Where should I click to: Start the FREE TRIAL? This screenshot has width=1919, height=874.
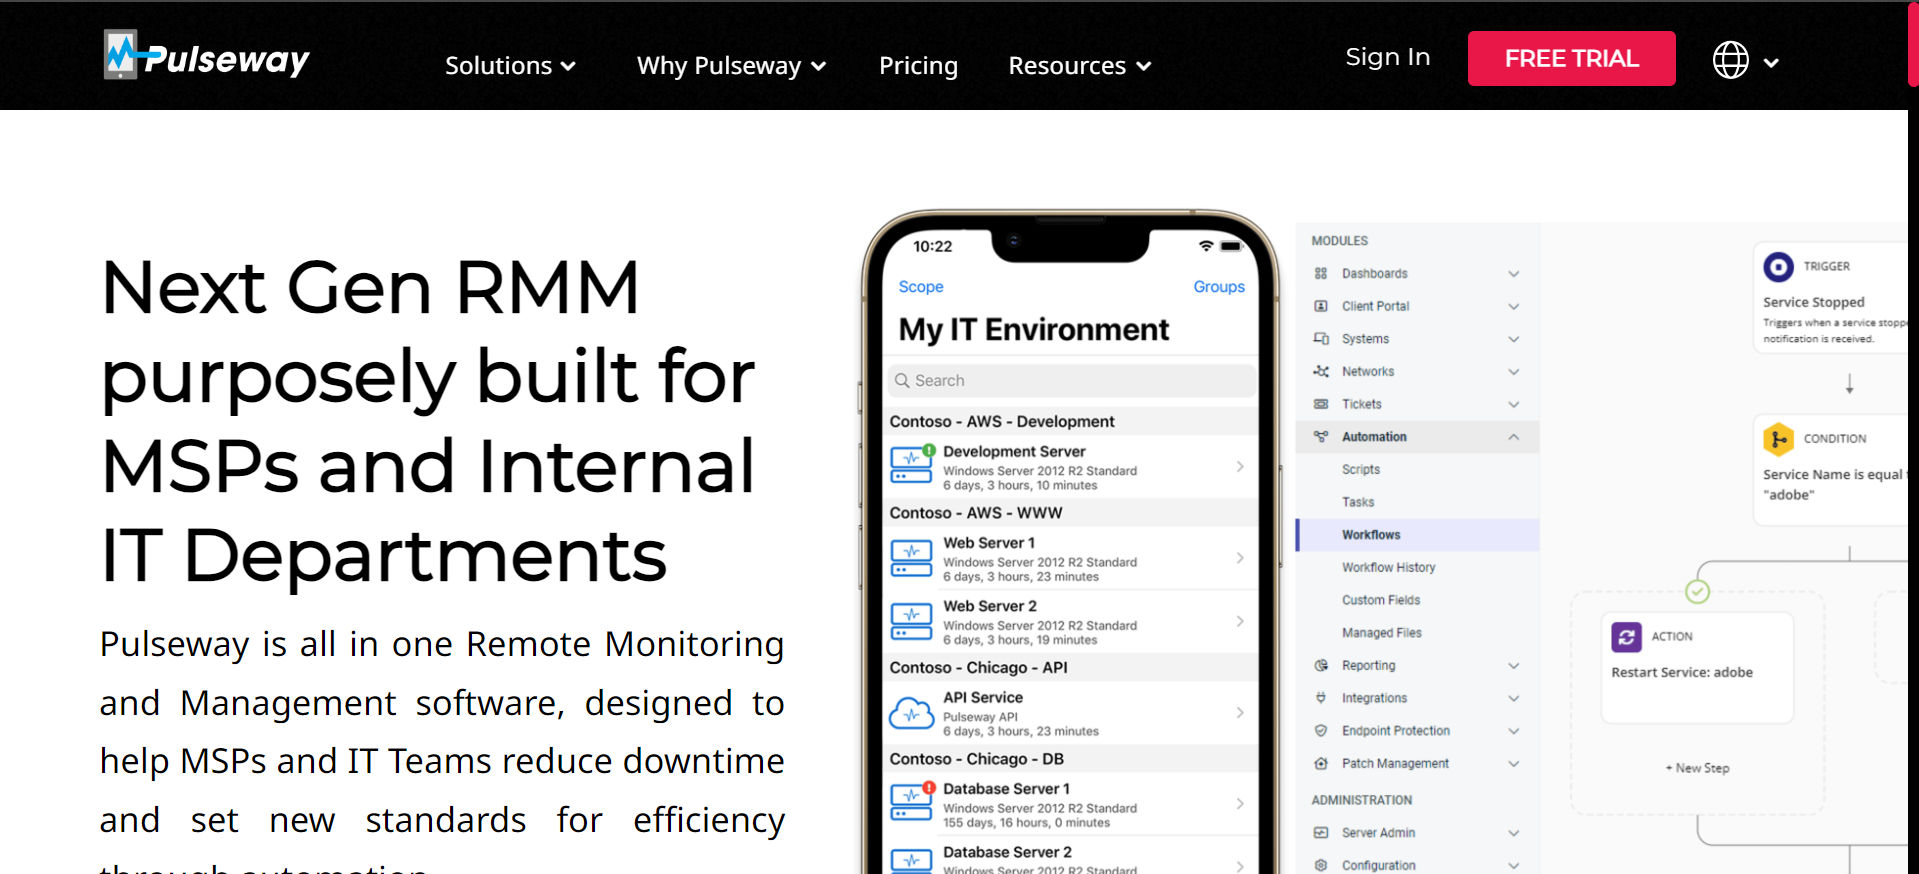pyautogui.click(x=1571, y=58)
